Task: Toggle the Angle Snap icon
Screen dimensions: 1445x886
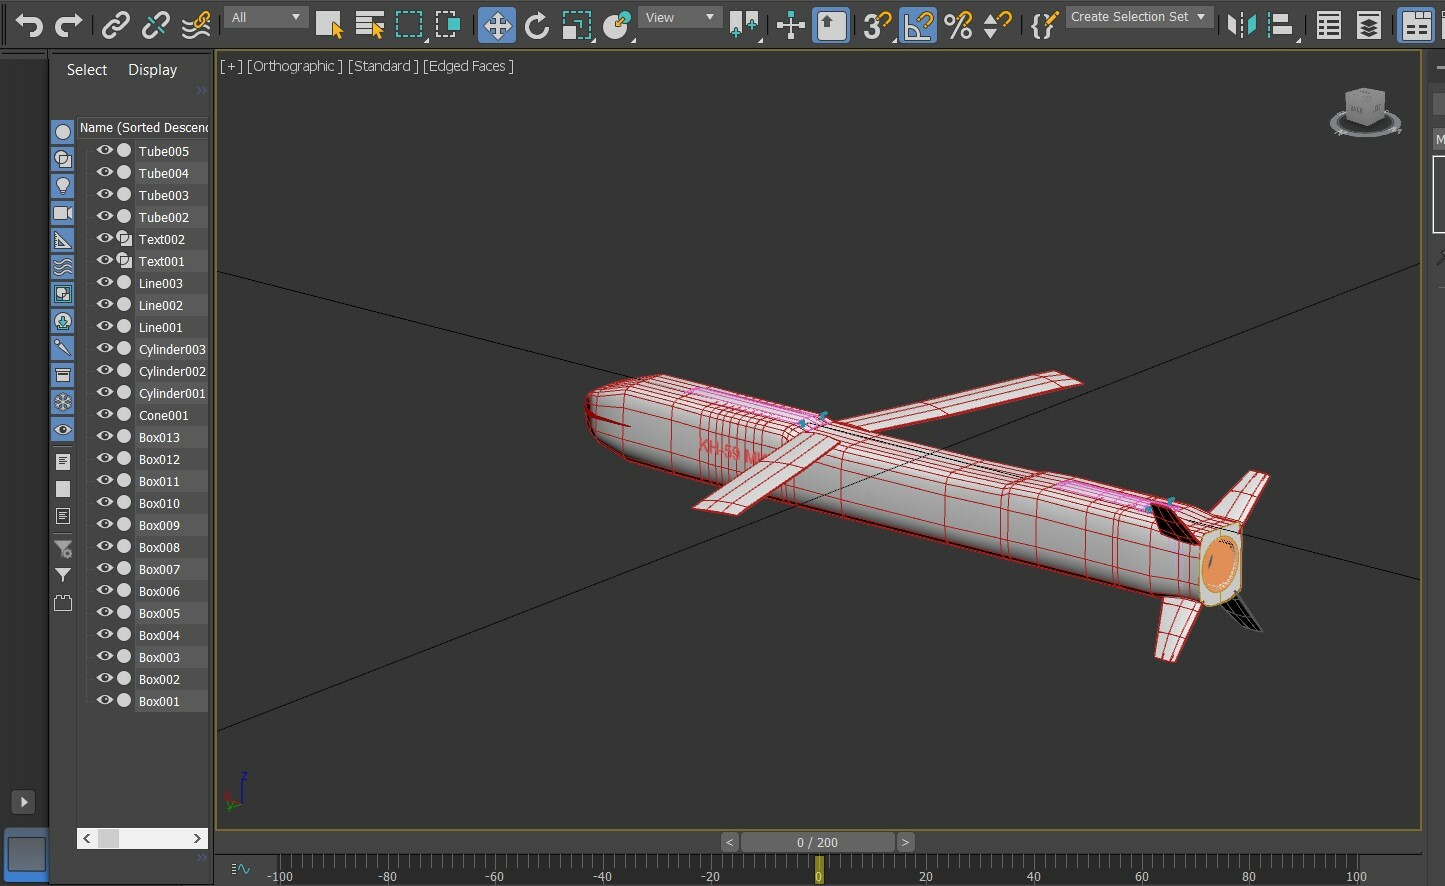Action: [x=918, y=25]
